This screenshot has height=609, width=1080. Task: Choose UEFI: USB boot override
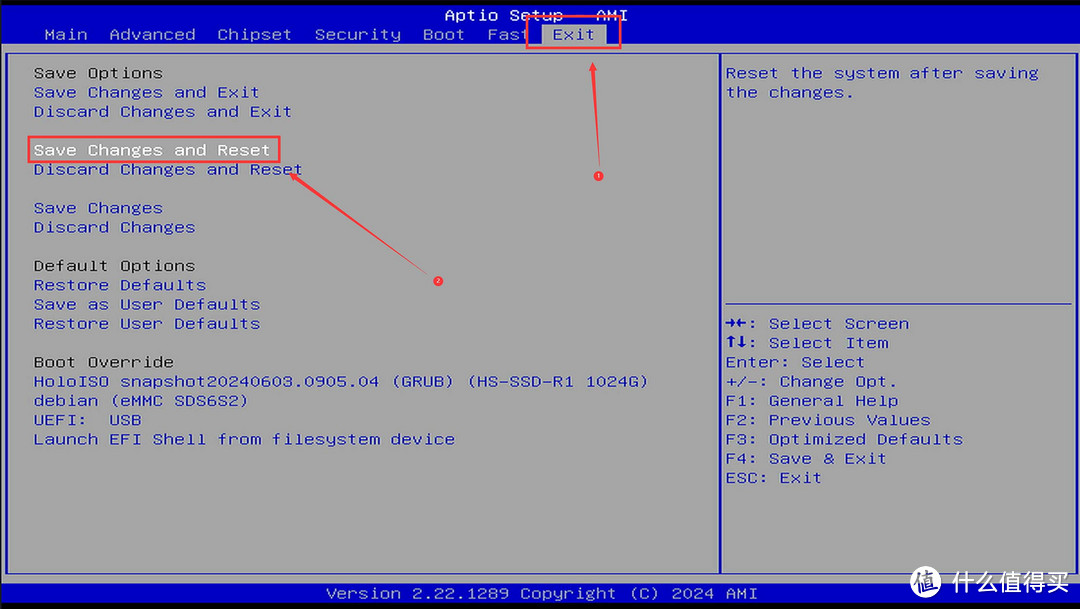click(87, 420)
